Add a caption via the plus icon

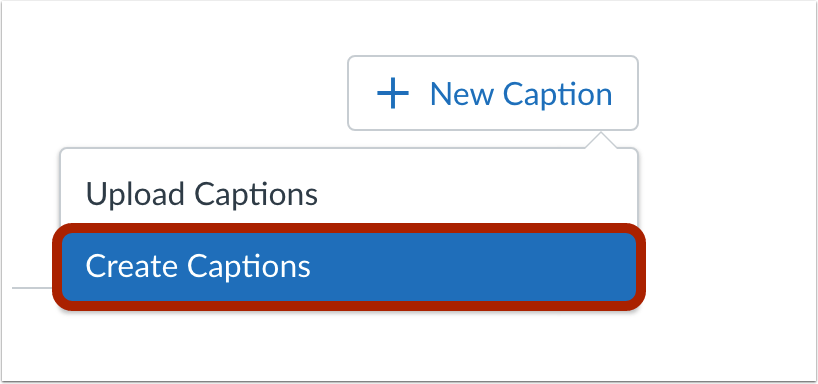[393, 94]
